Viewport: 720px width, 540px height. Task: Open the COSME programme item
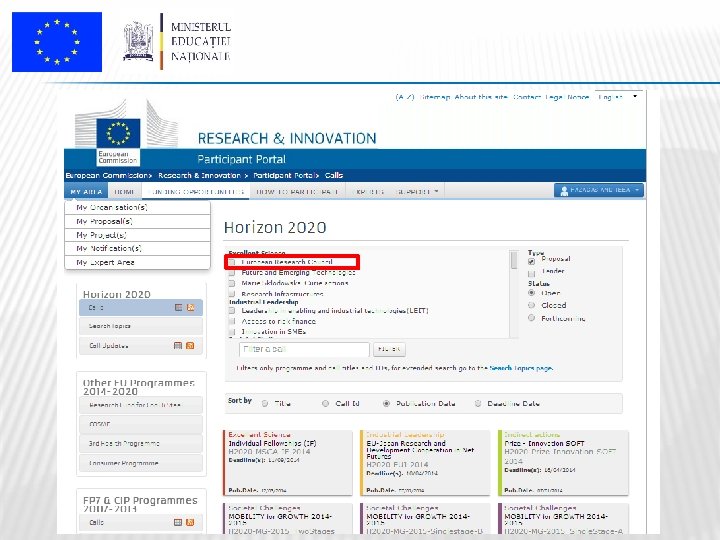pyautogui.click(x=141, y=424)
